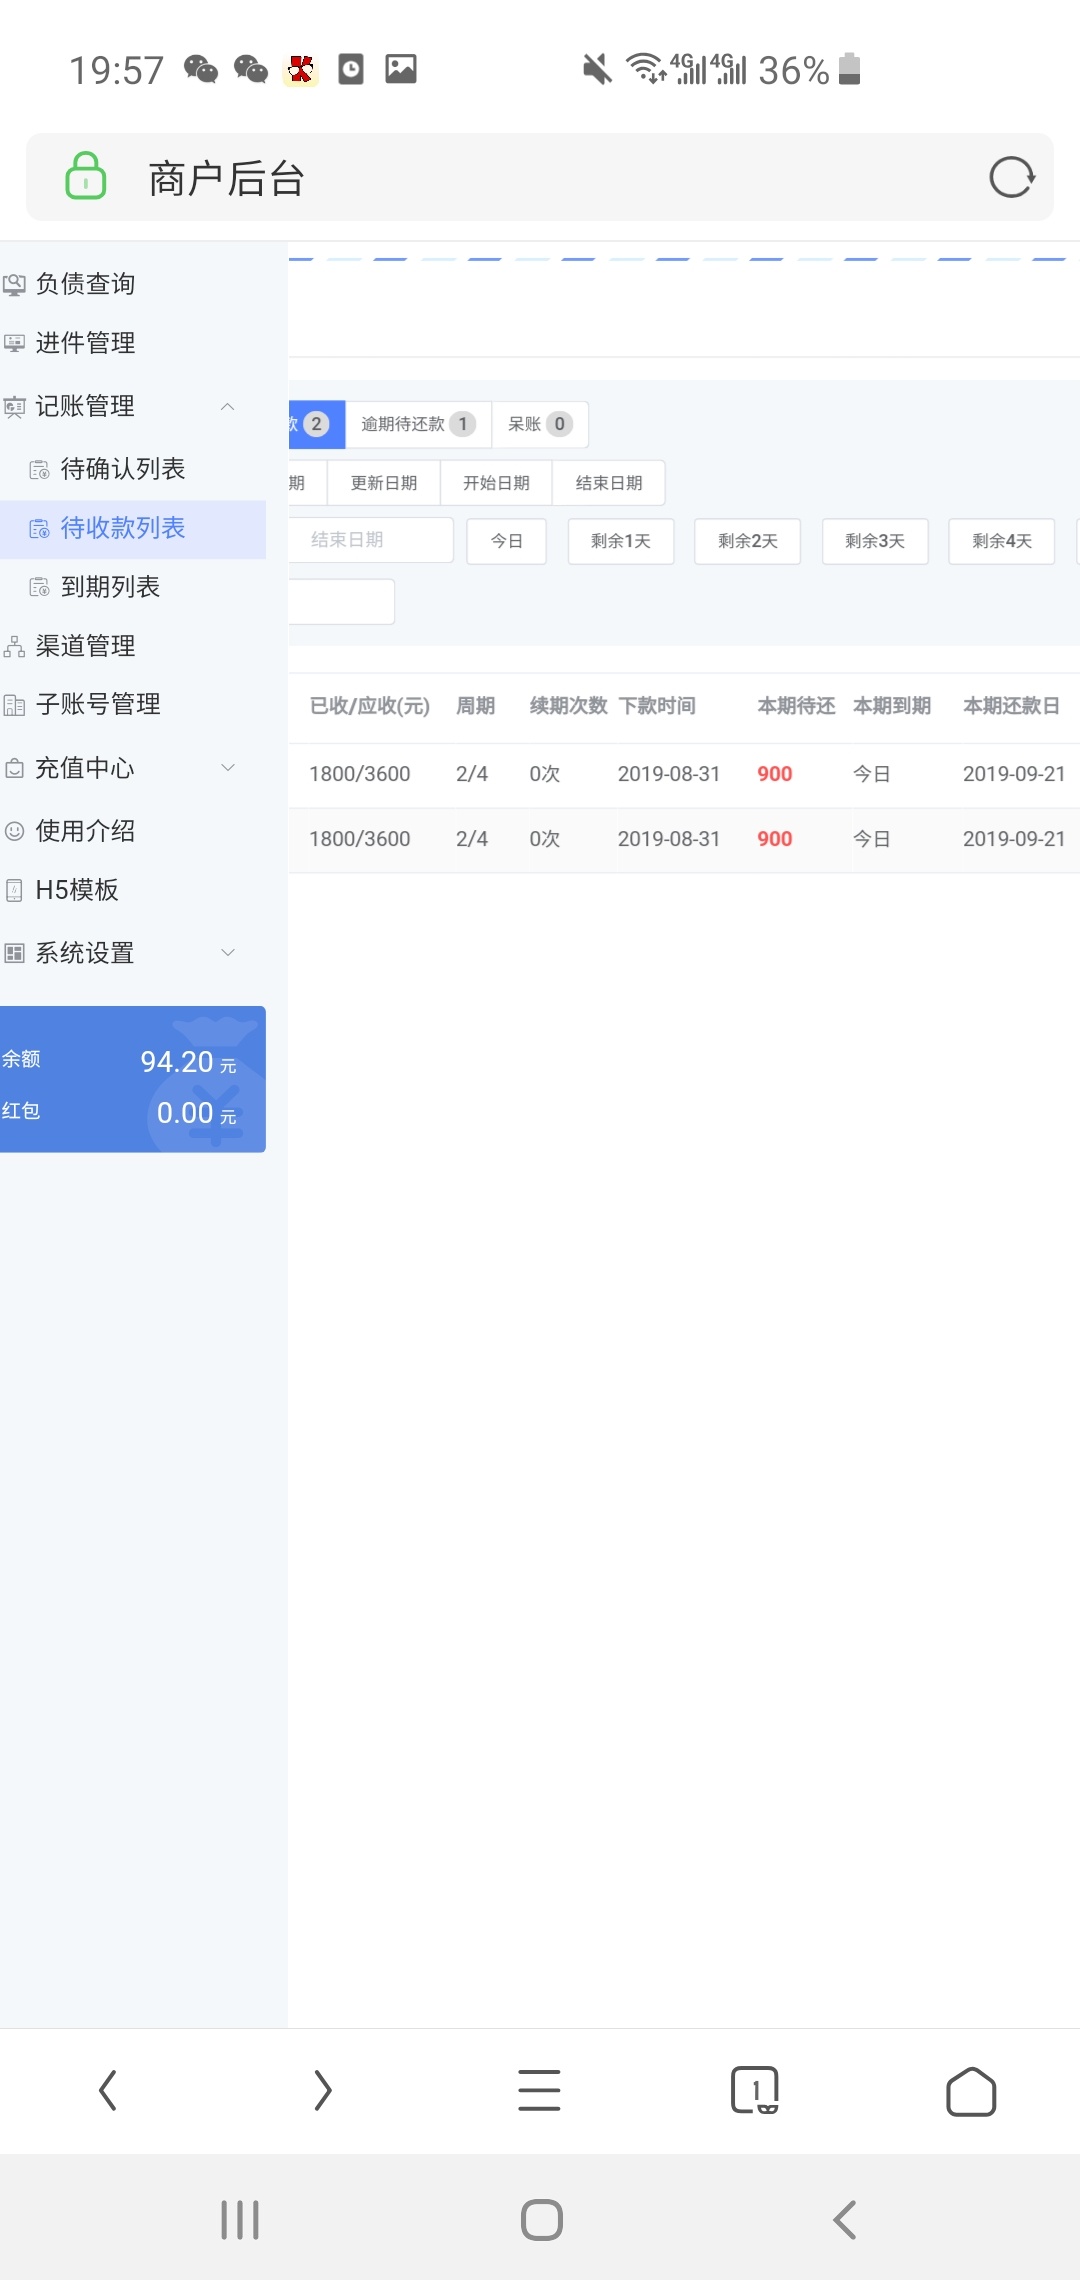Click the icon beside 待收款列表
The height and width of the screenshot is (2280, 1080).
(39, 529)
